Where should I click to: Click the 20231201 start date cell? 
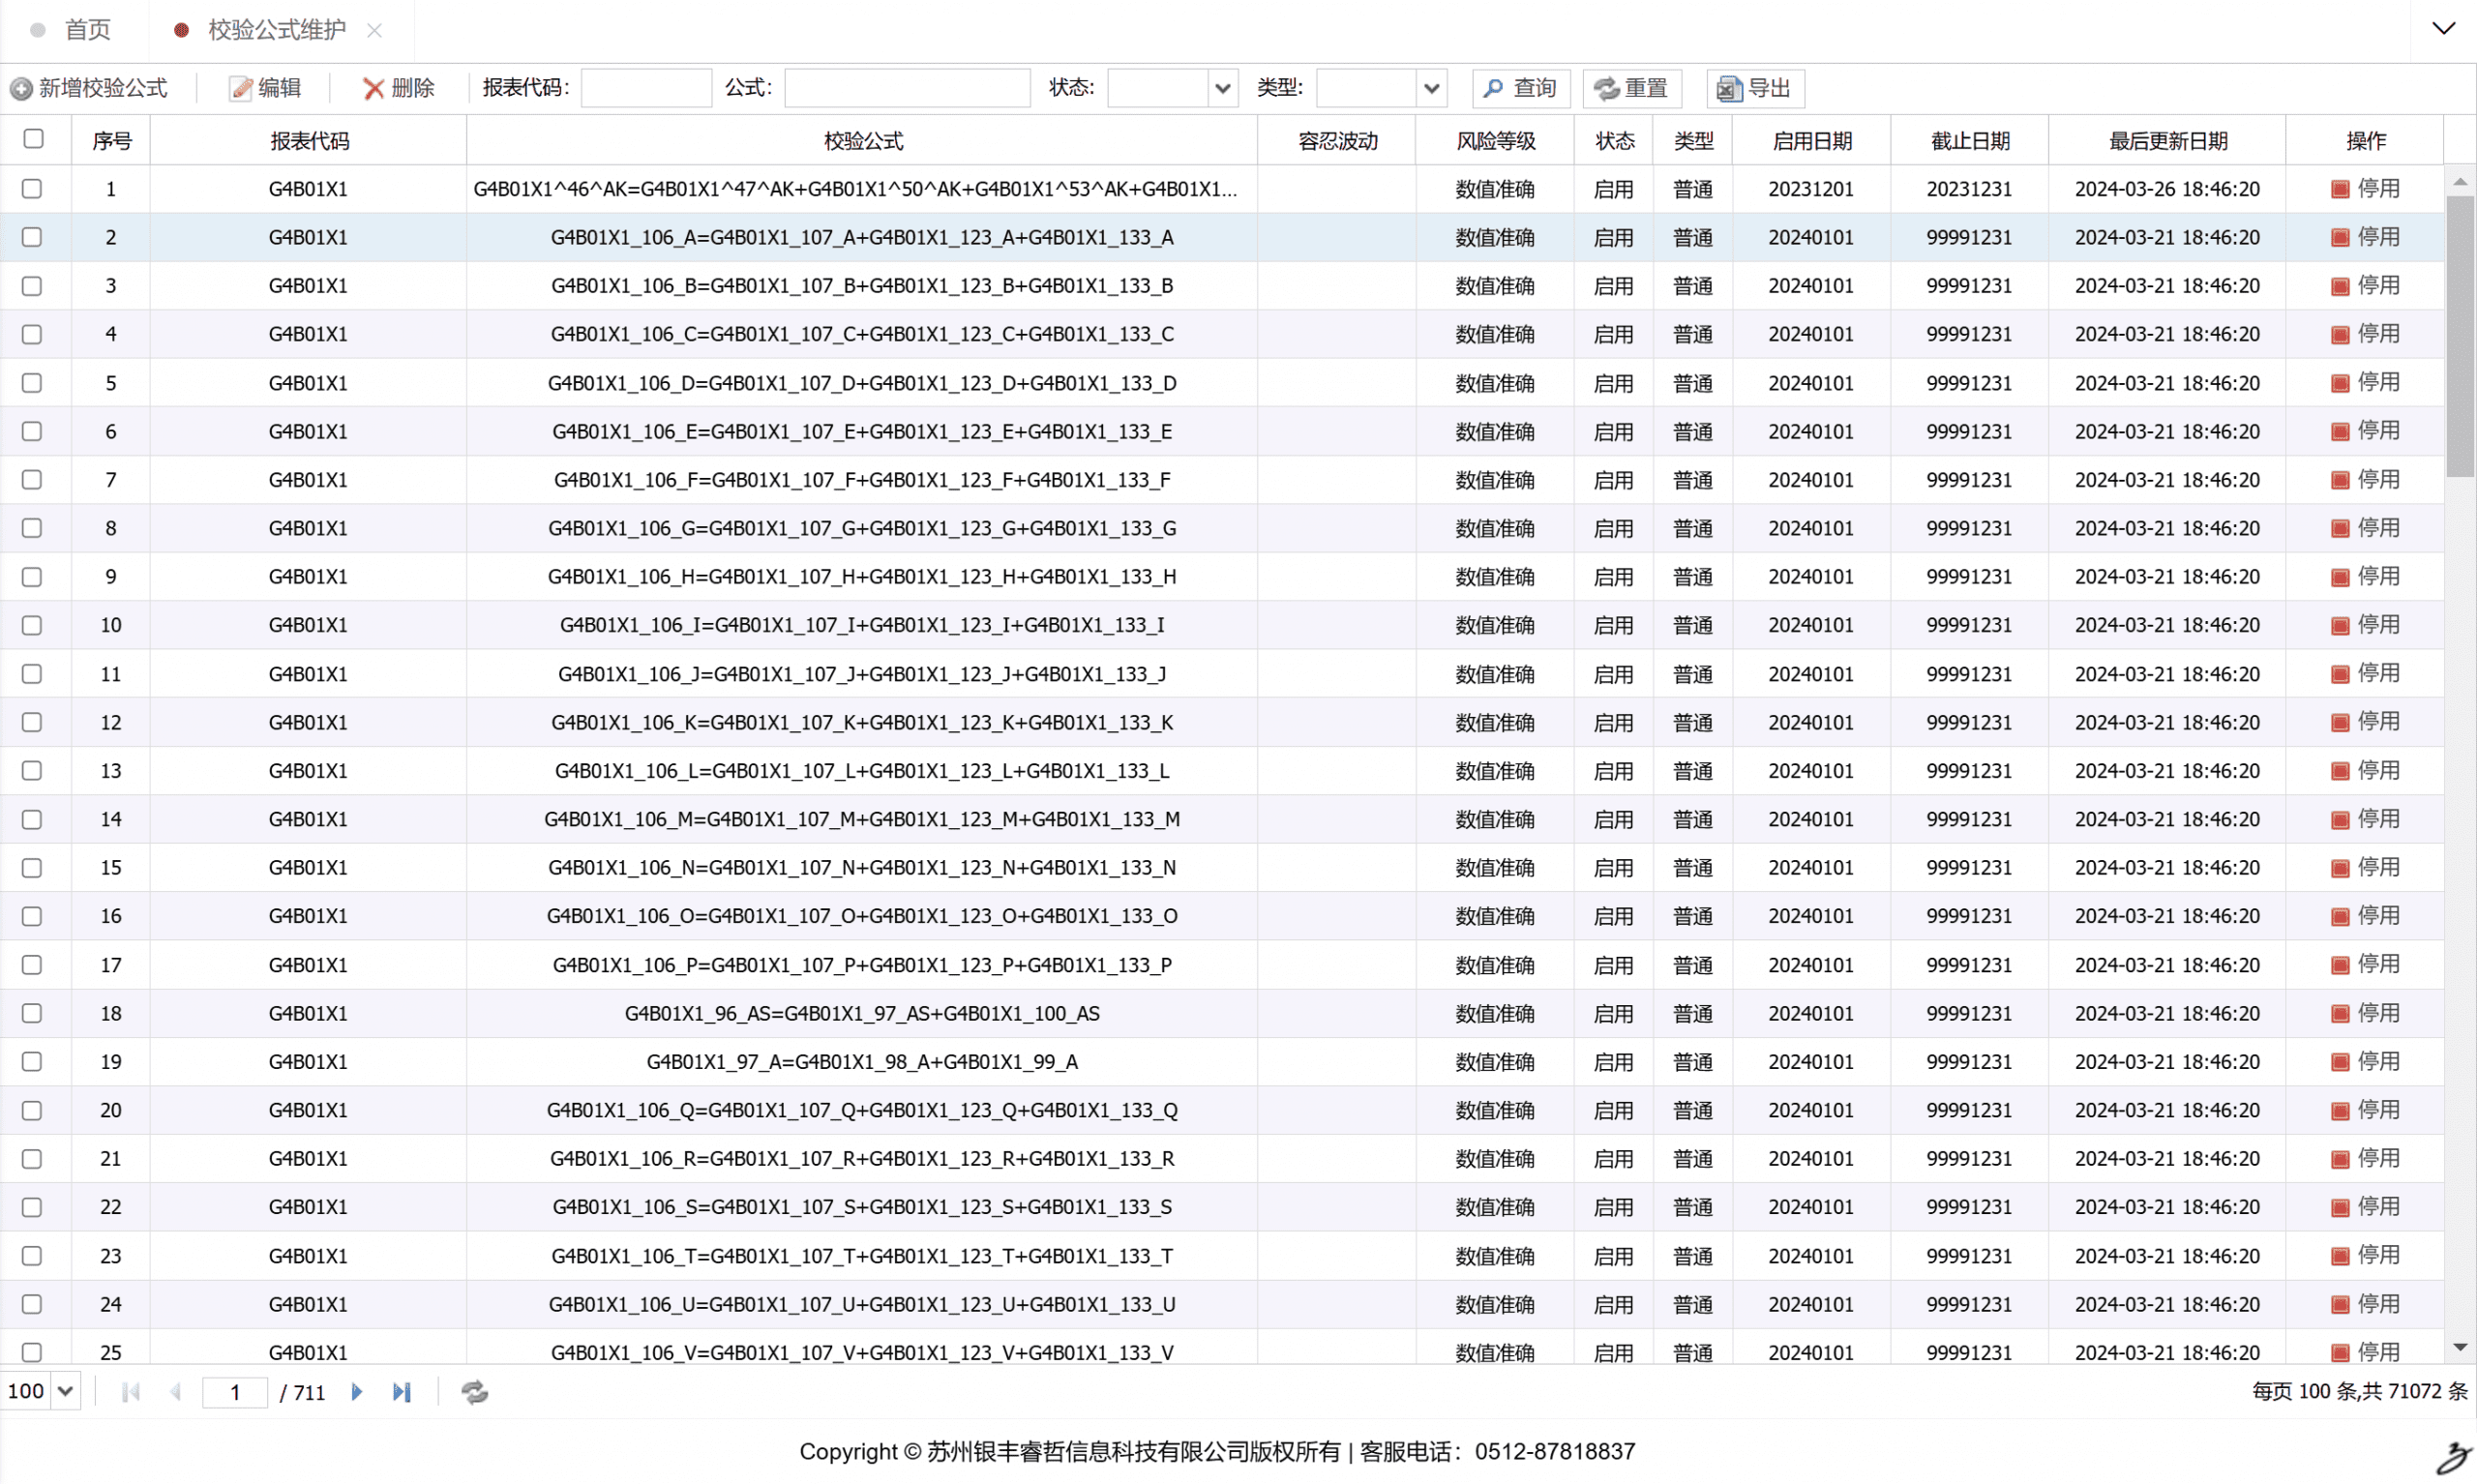[x=1811, y=189]
